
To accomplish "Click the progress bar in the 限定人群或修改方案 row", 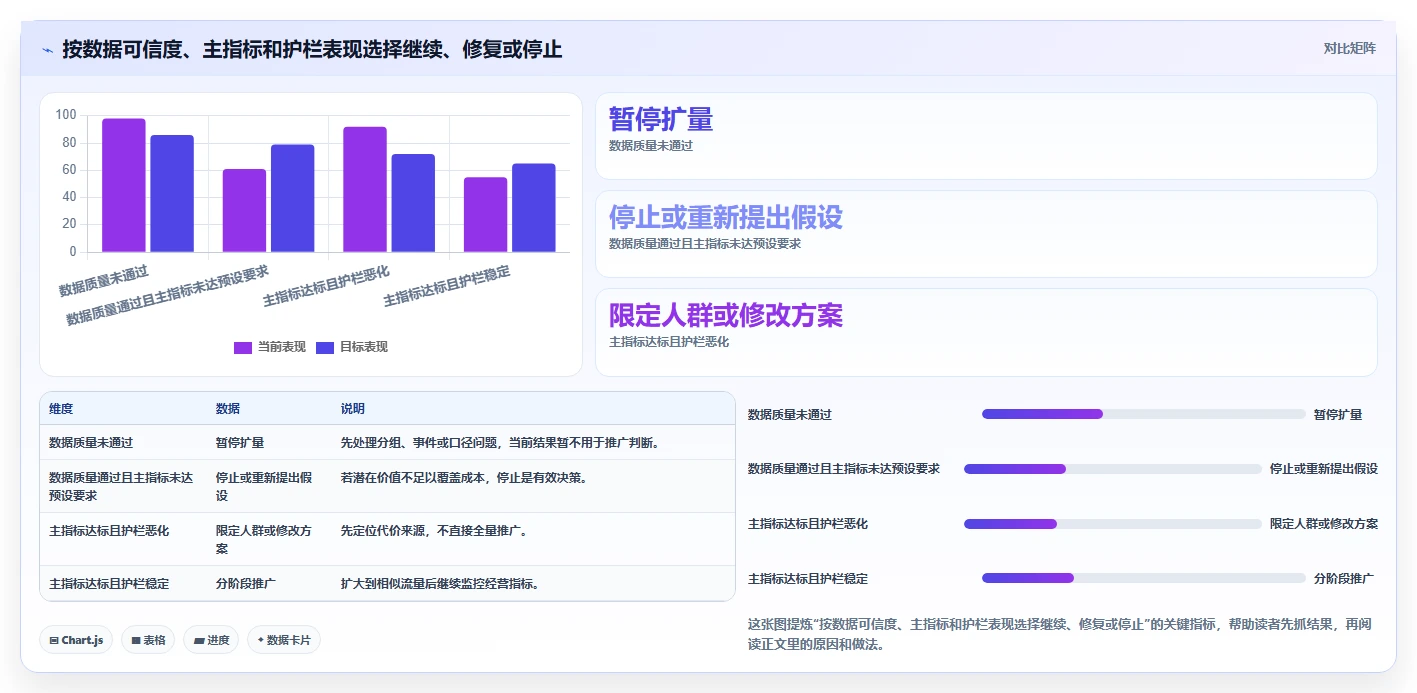I will click(1113, 523).
